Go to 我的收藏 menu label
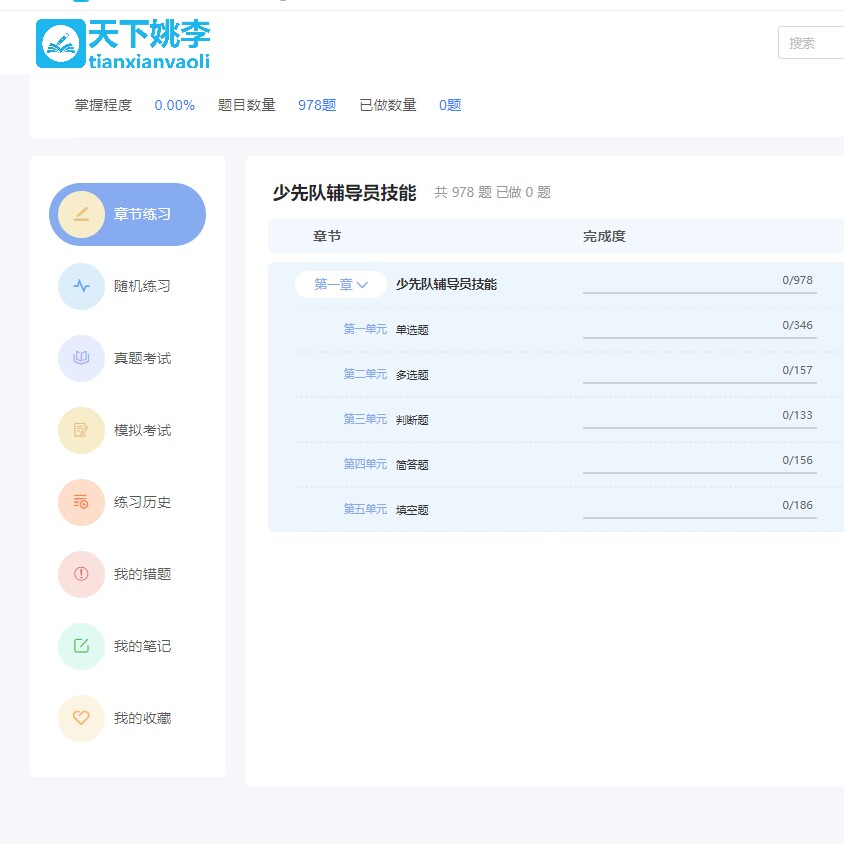This screenshot has height=844, width=844. point(142,718)
